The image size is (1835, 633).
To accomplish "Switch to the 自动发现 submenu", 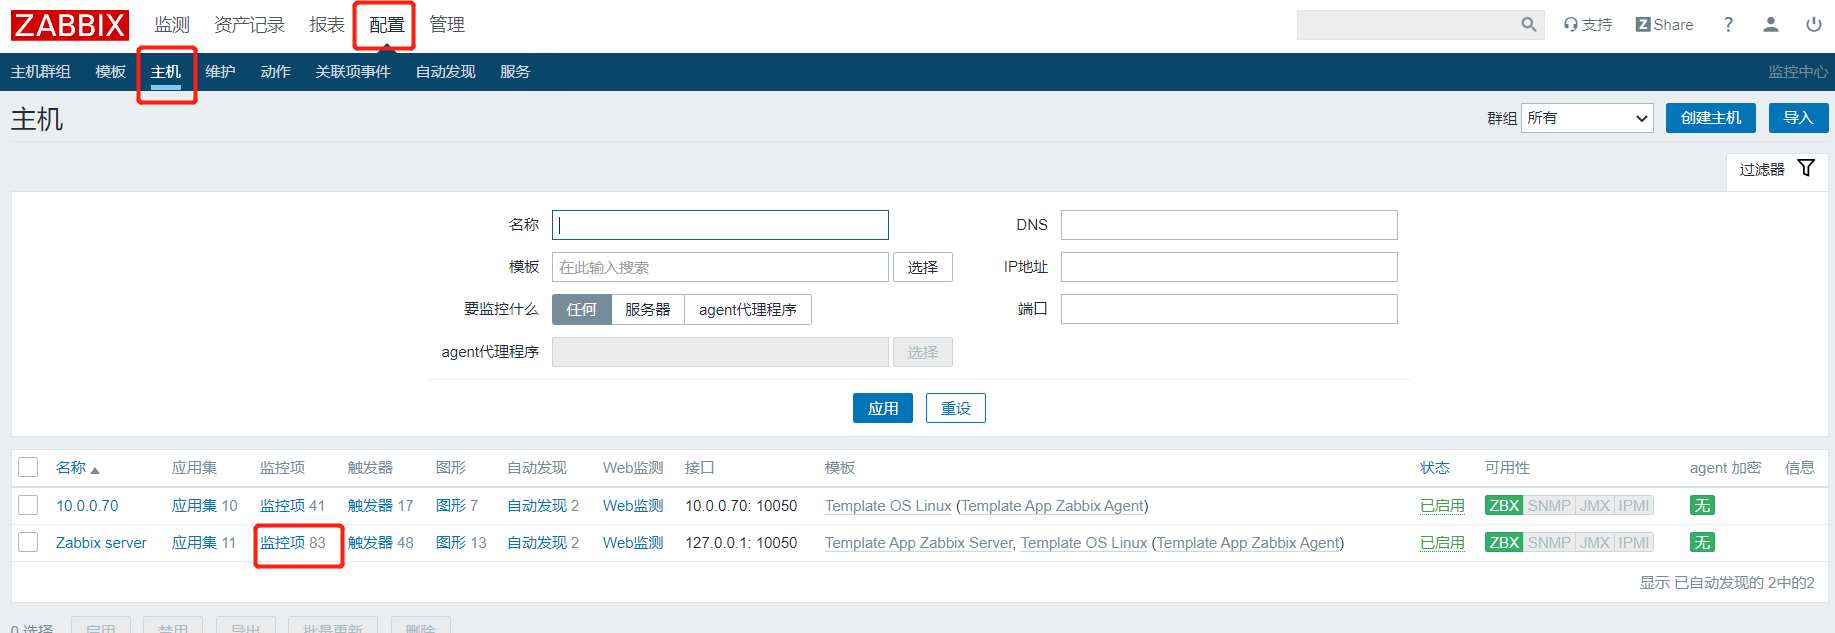I will click(445, 72).
